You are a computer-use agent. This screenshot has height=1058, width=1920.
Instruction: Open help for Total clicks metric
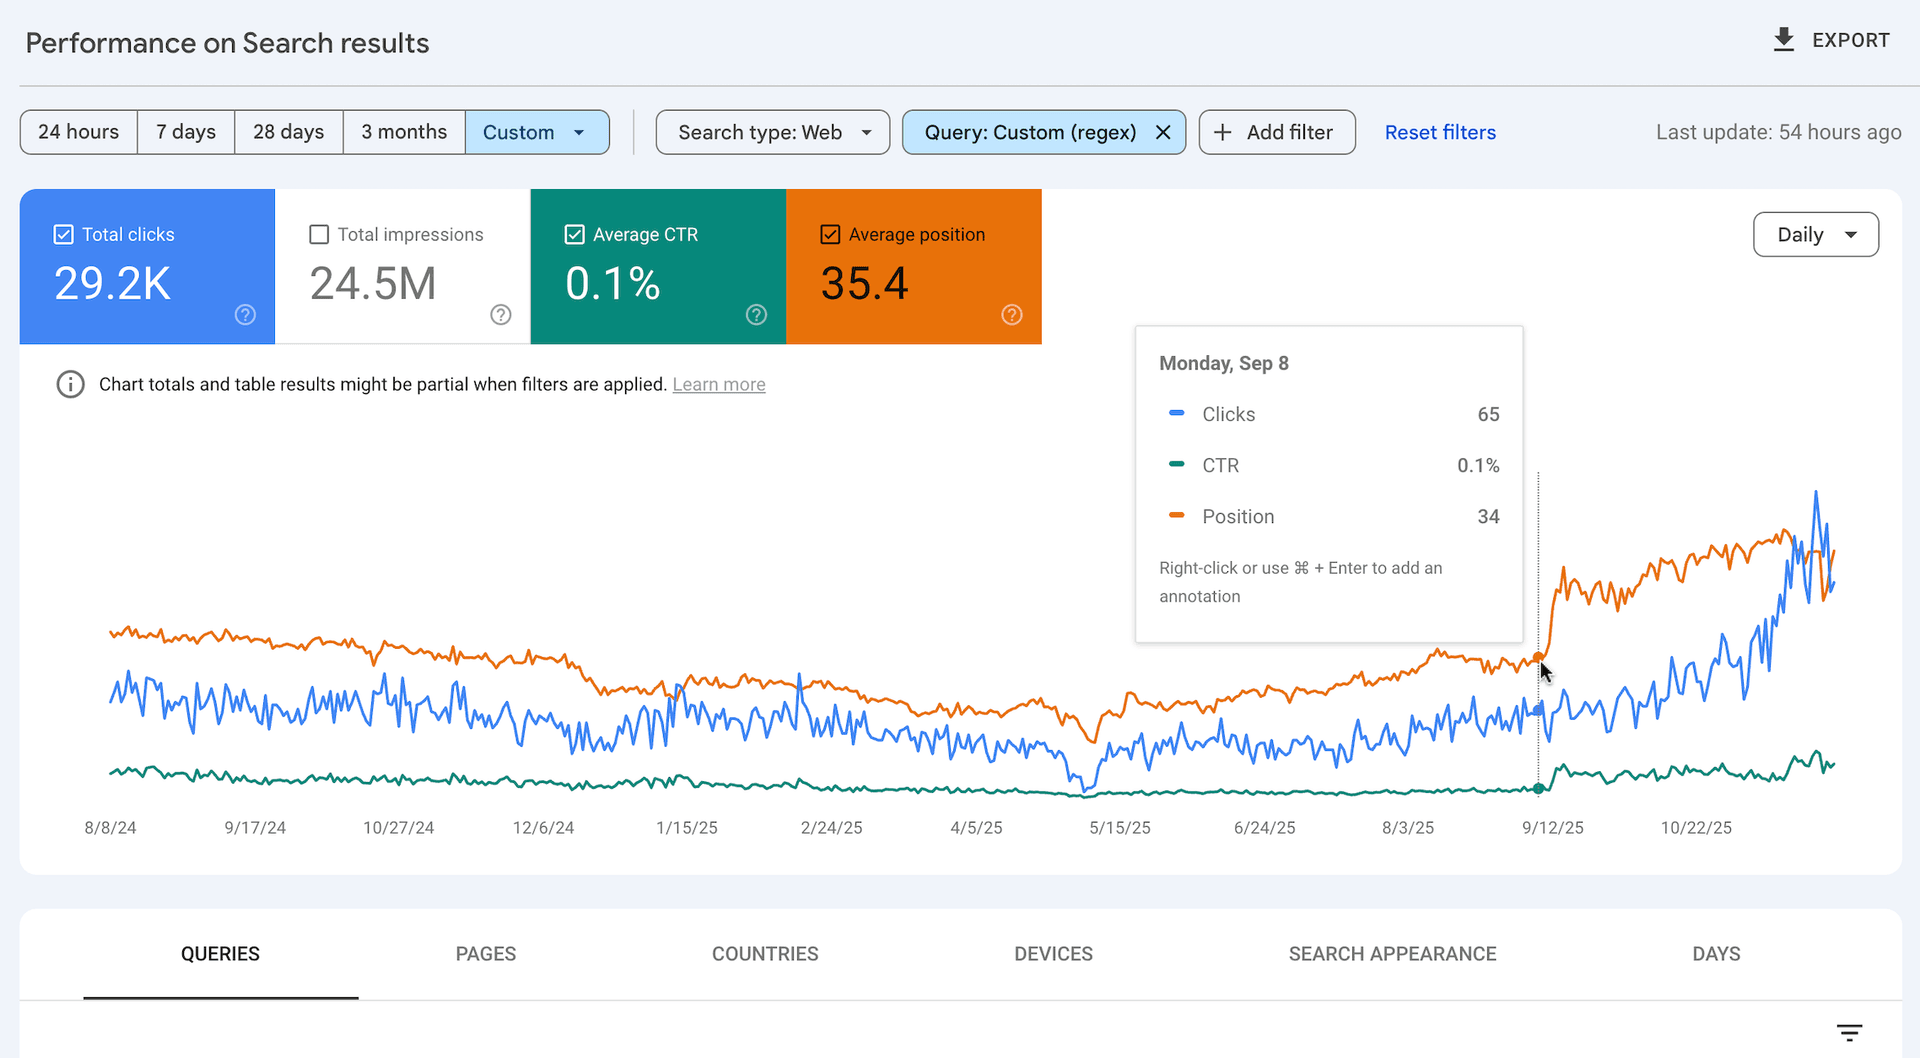click(x=245, y=315)
